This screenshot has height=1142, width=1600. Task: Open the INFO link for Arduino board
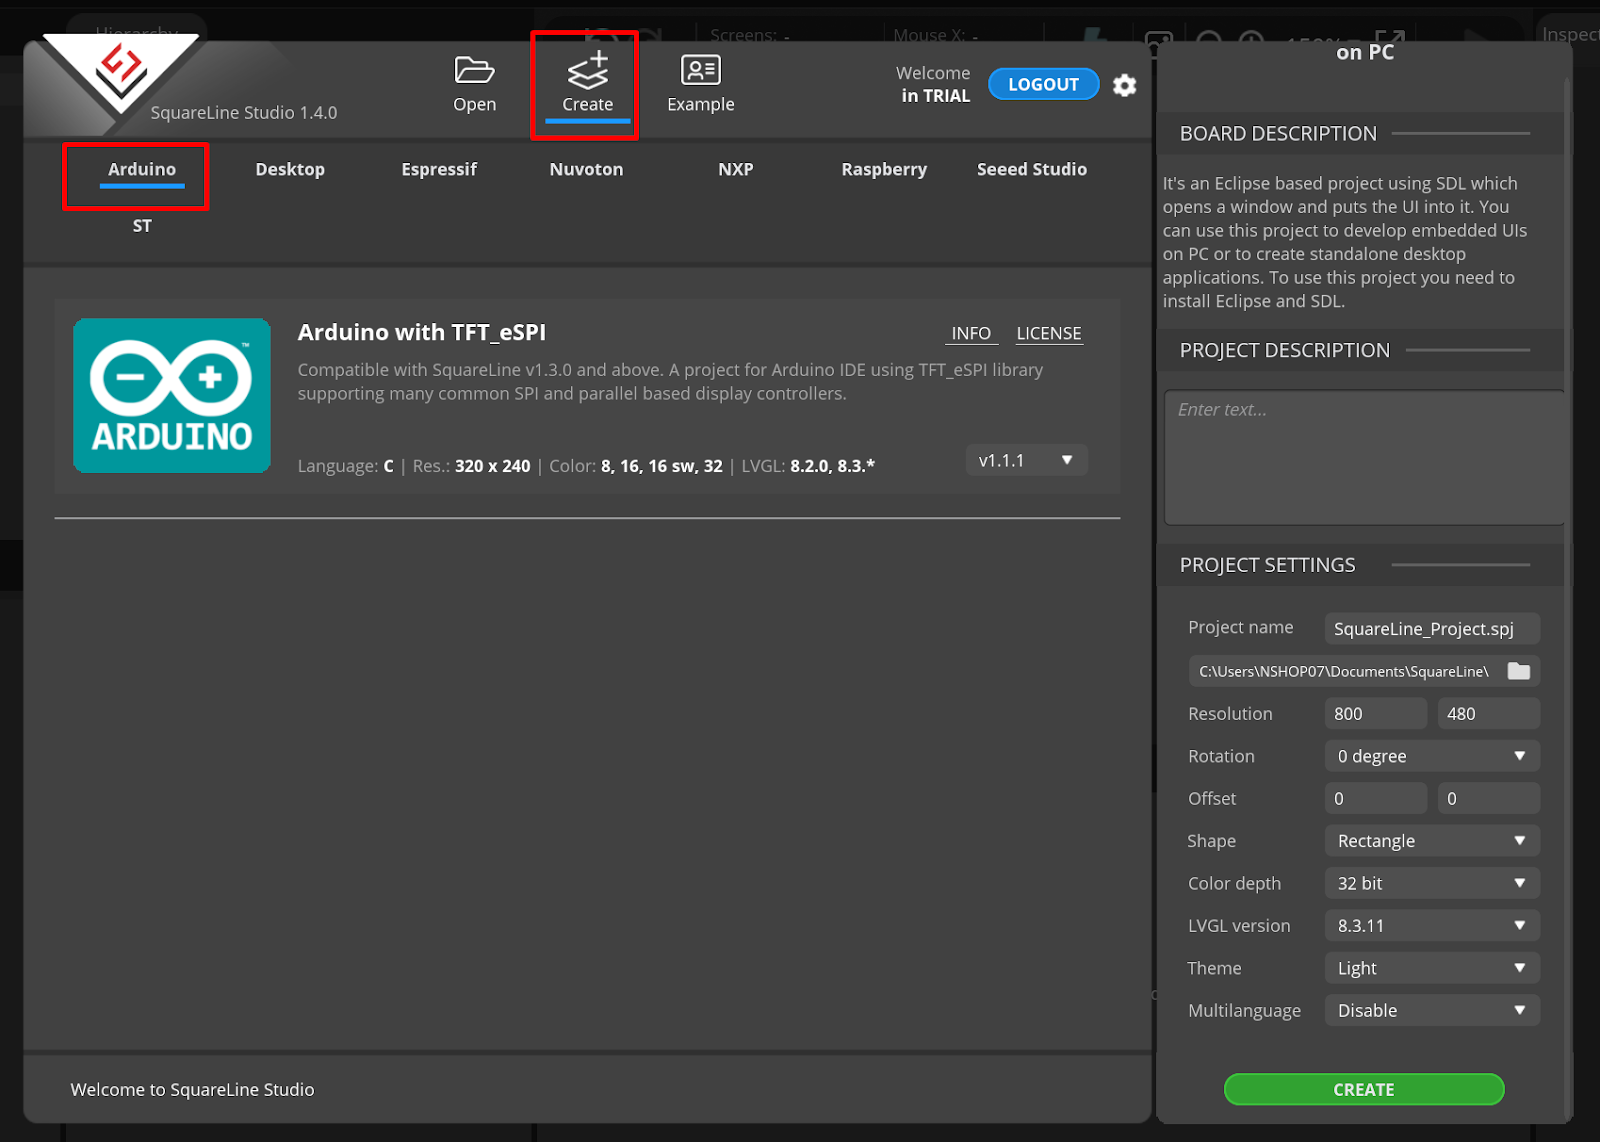[x=971, y=333]
